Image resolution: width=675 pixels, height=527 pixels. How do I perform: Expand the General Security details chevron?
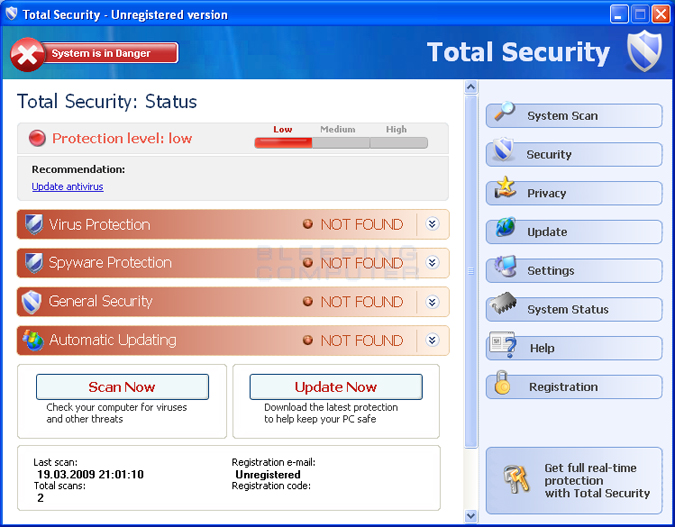coord(432,301)
